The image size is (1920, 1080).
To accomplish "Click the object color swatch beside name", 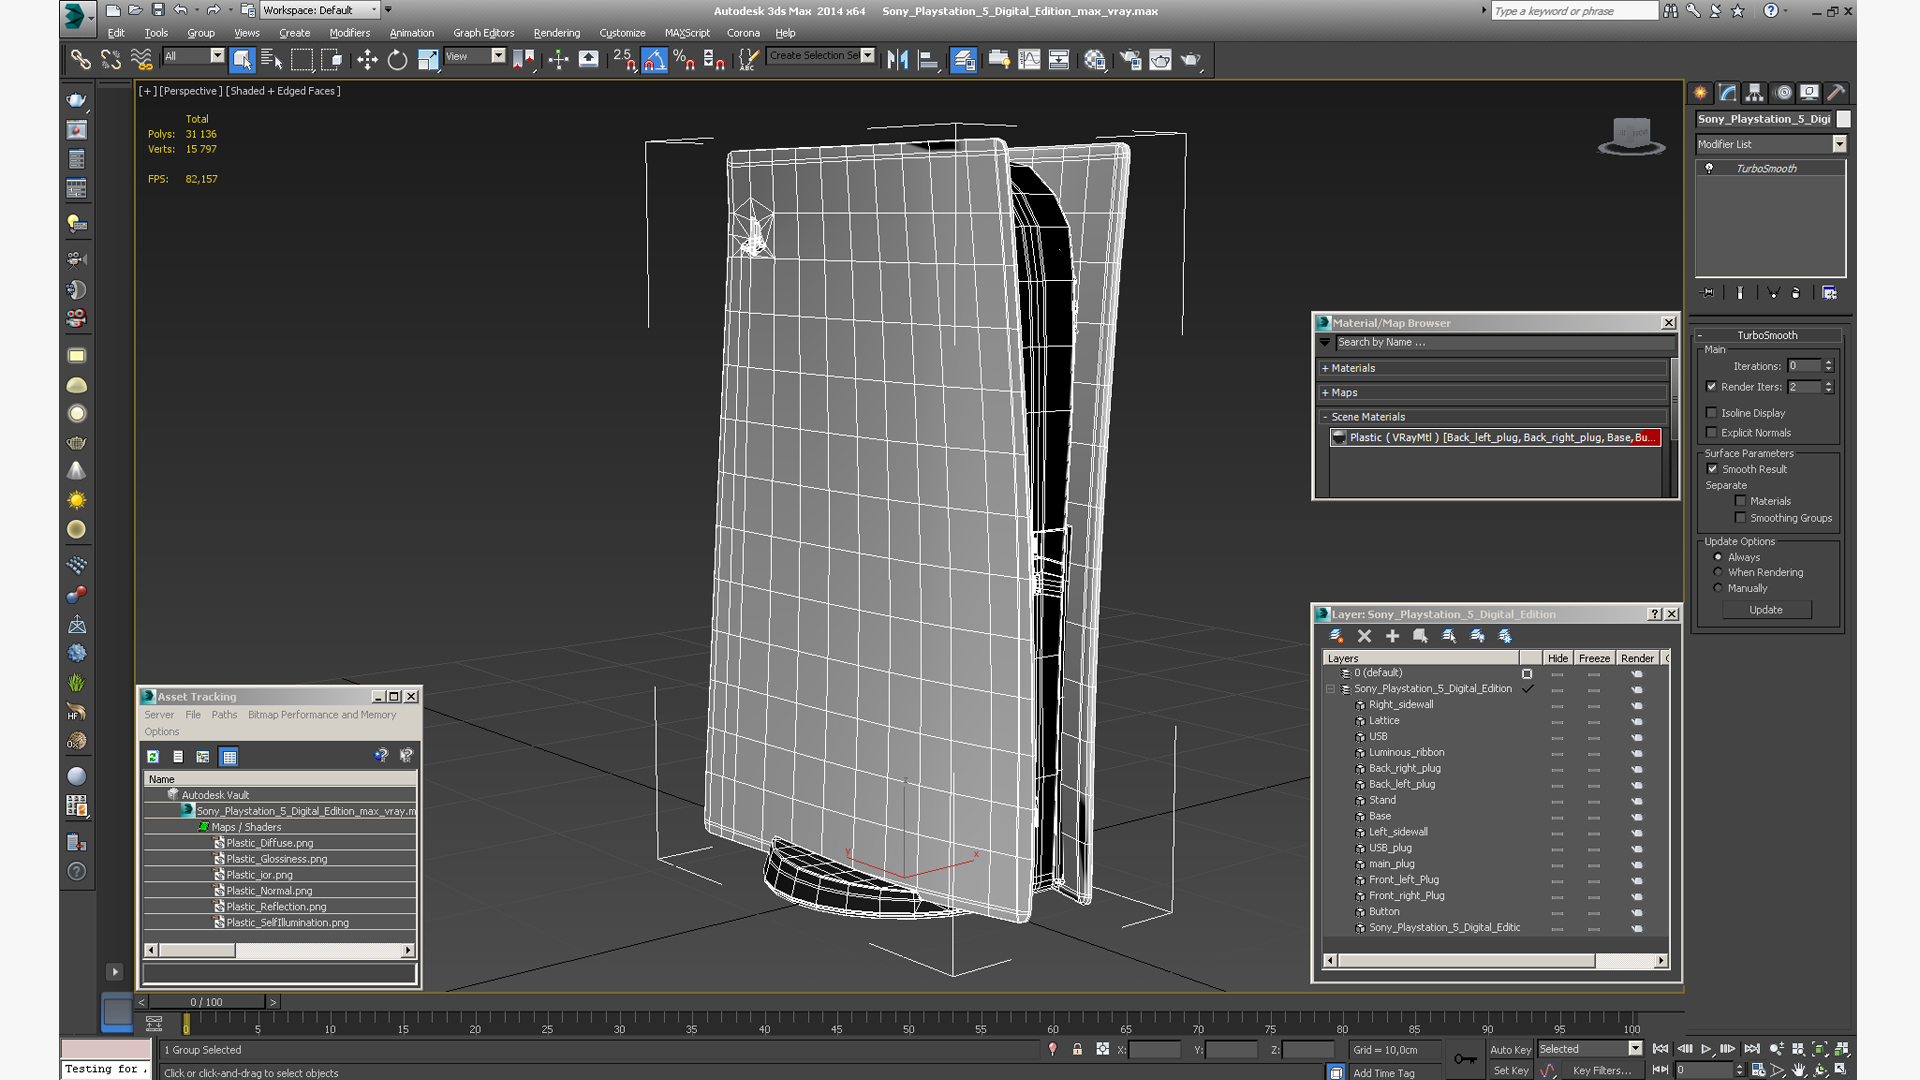I will tap(1843, 119).
